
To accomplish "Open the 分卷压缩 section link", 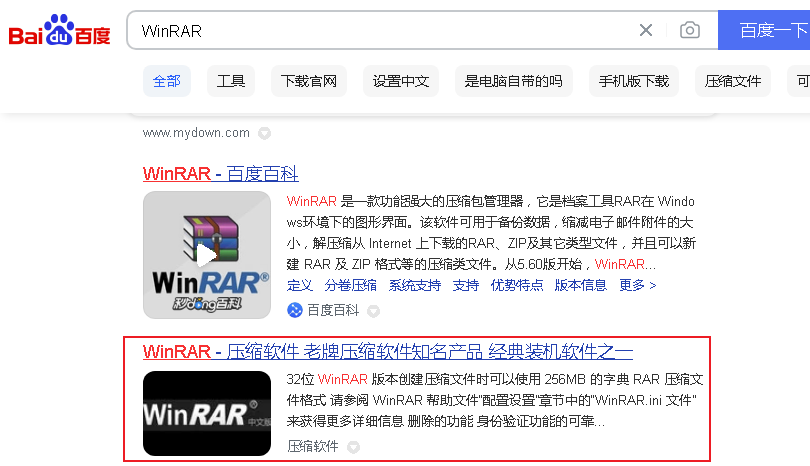I will click(350, 285).
